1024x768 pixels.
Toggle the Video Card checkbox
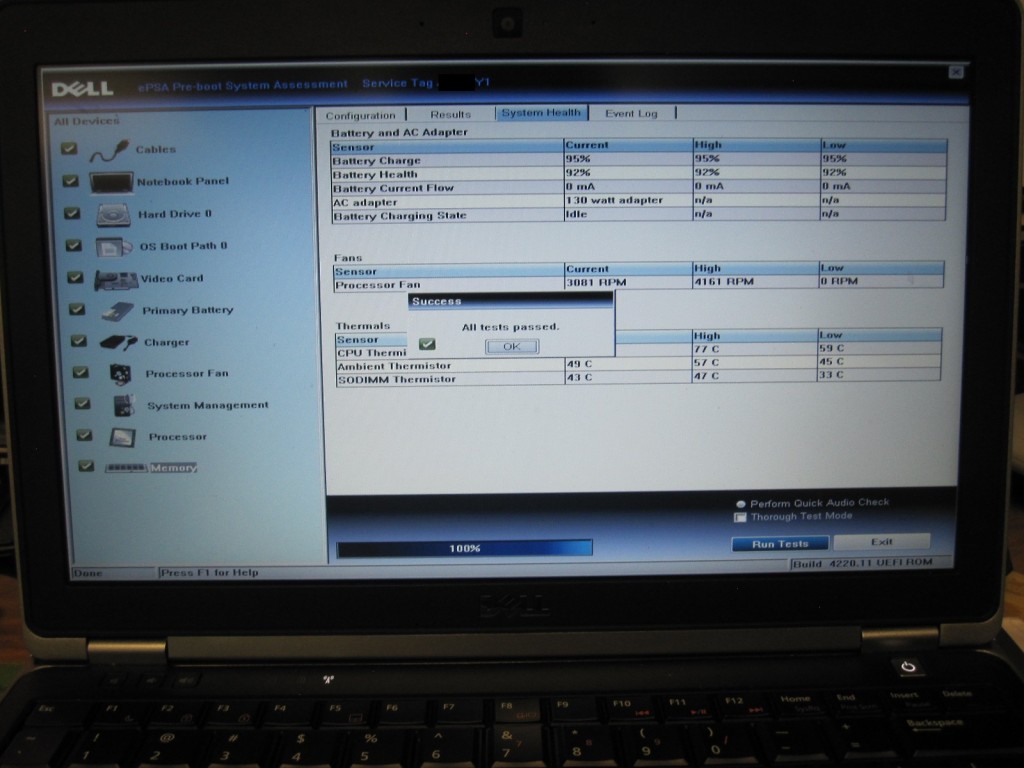click(75, 277)
